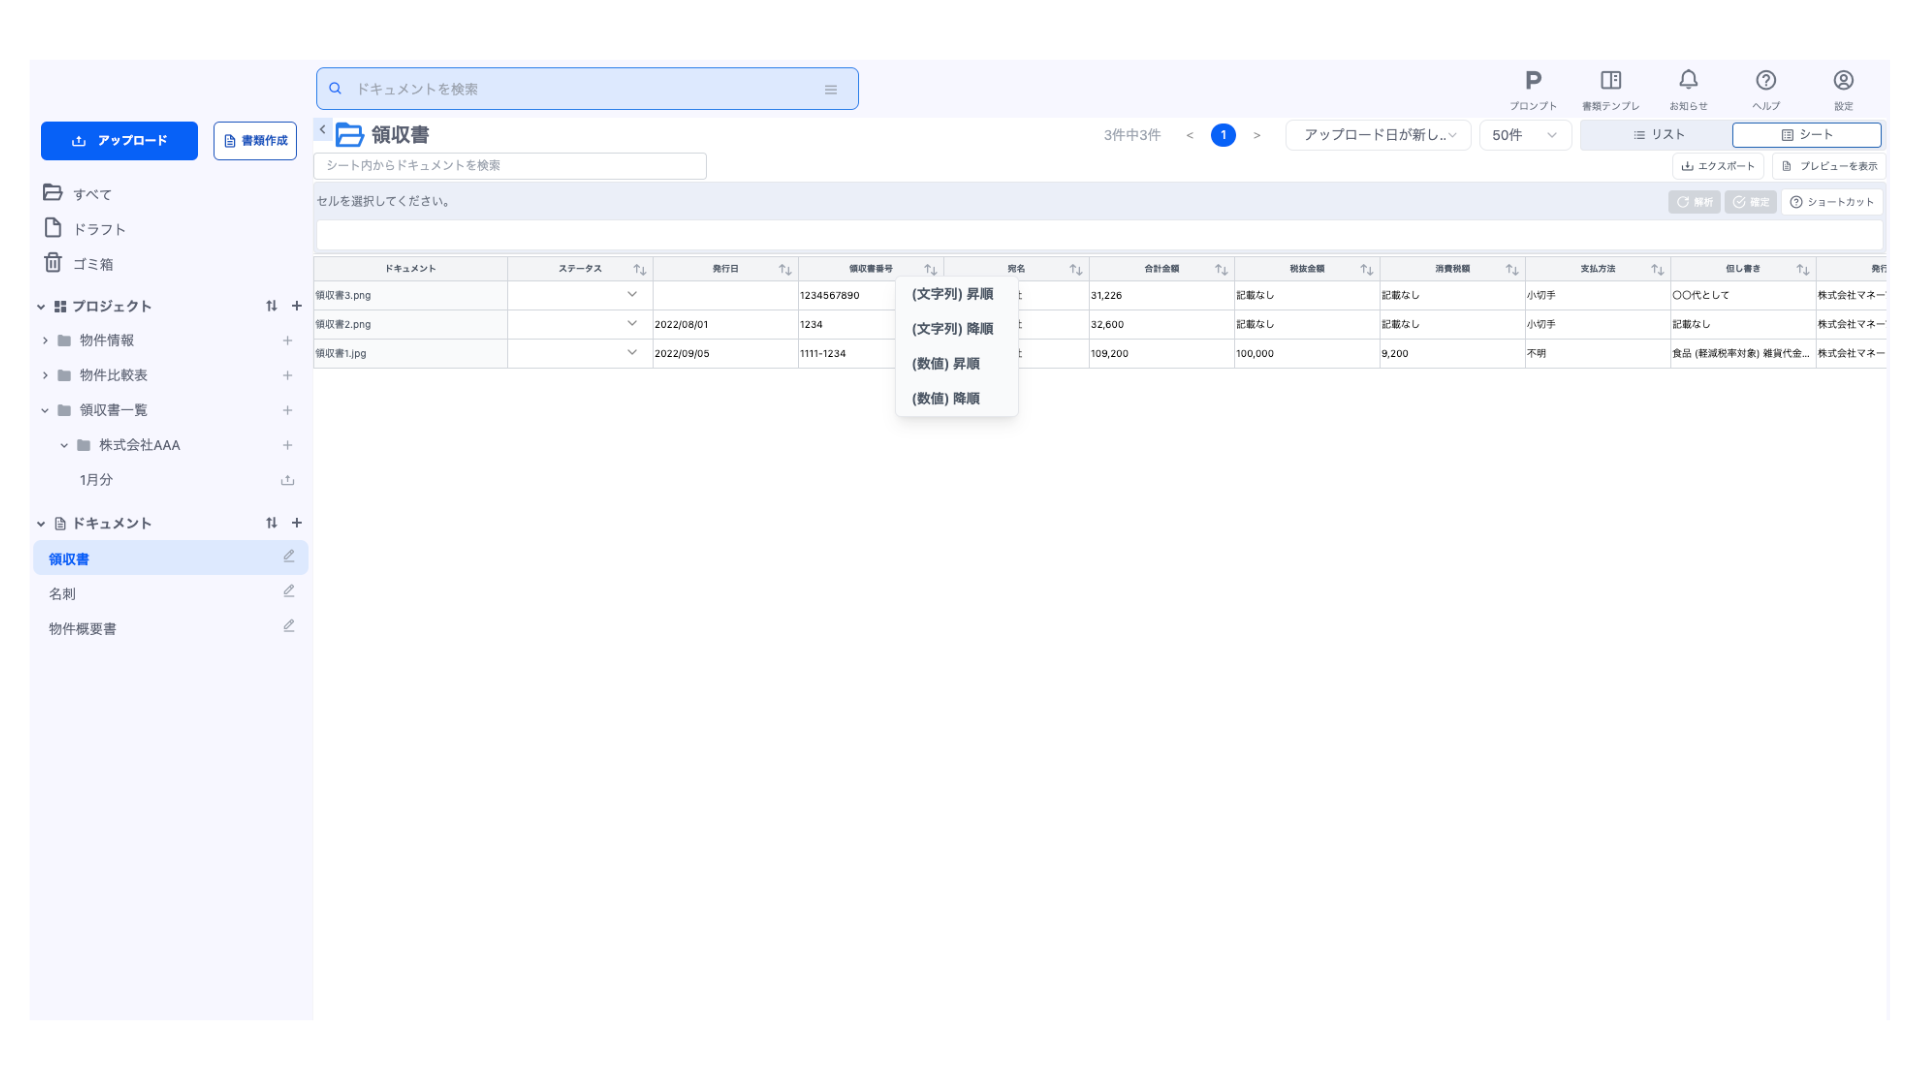Switch to the リスト view
This screenshot has height=1080, width=1920.
point(1658,135)
